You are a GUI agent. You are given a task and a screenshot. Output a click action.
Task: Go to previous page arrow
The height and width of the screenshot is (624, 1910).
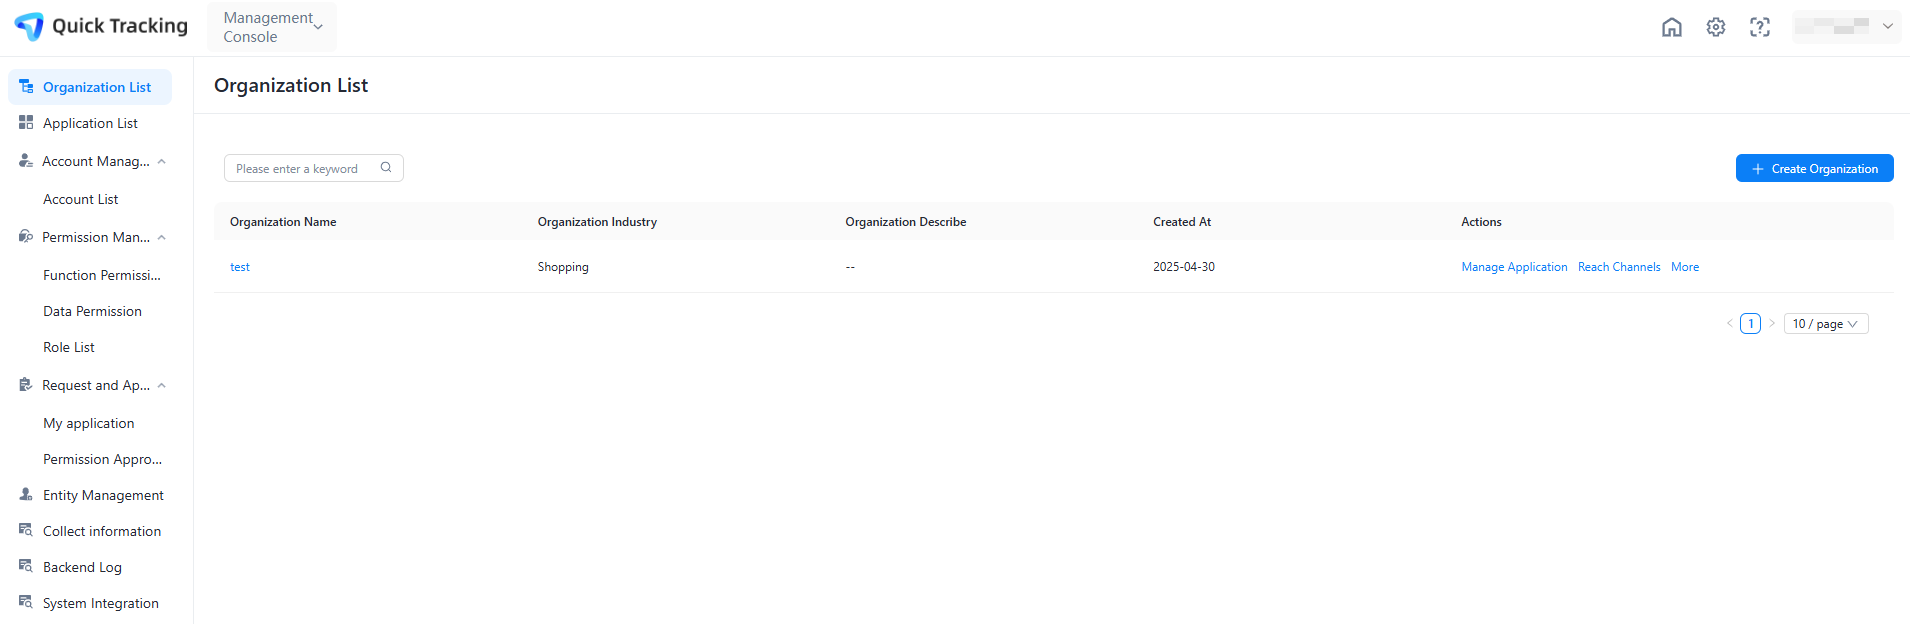[x=1729, y=324]
